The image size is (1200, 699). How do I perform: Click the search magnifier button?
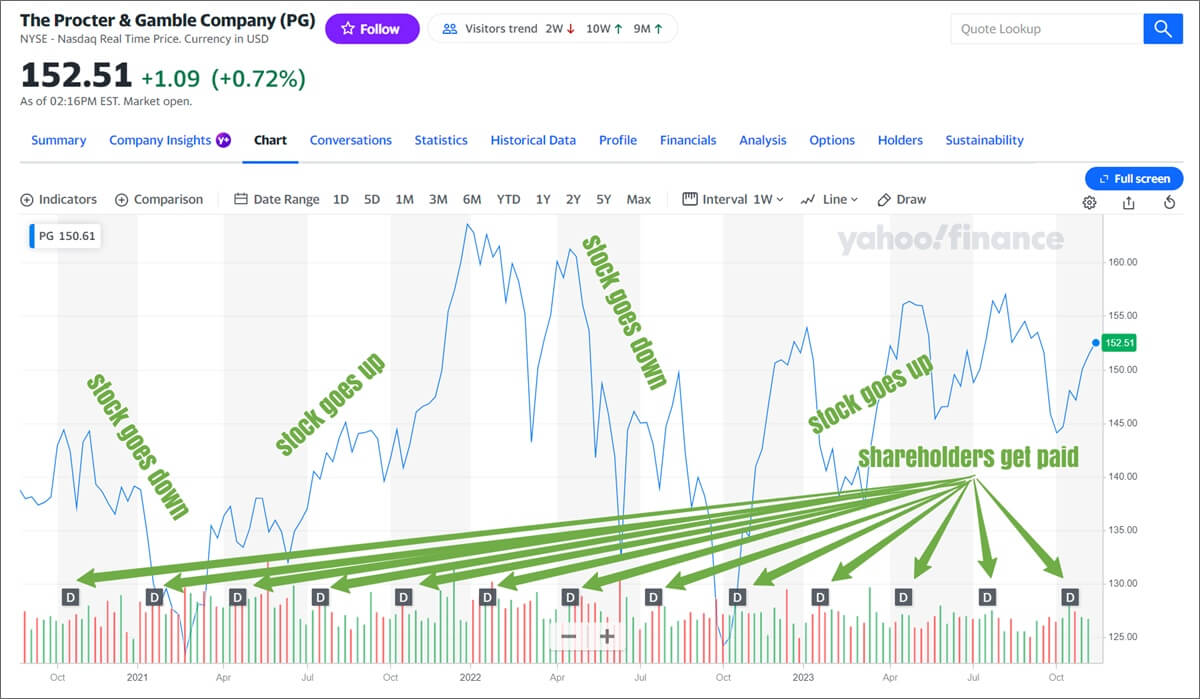(1163, 29)
